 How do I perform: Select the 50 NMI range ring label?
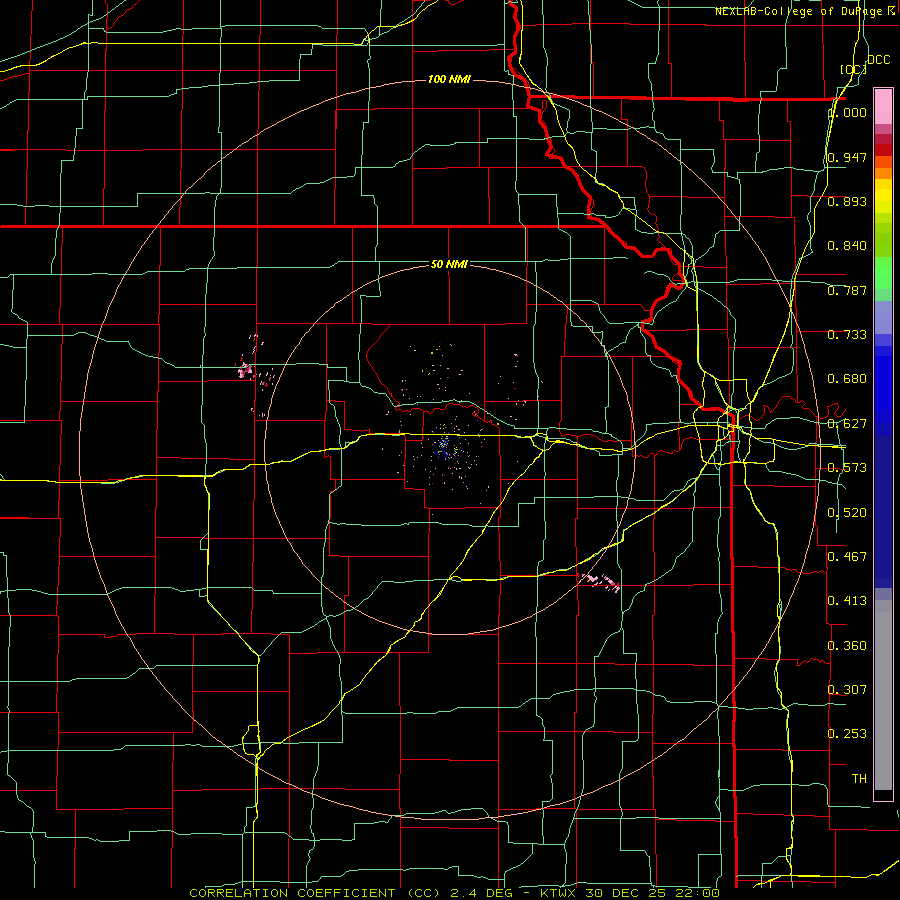[449, 264]
